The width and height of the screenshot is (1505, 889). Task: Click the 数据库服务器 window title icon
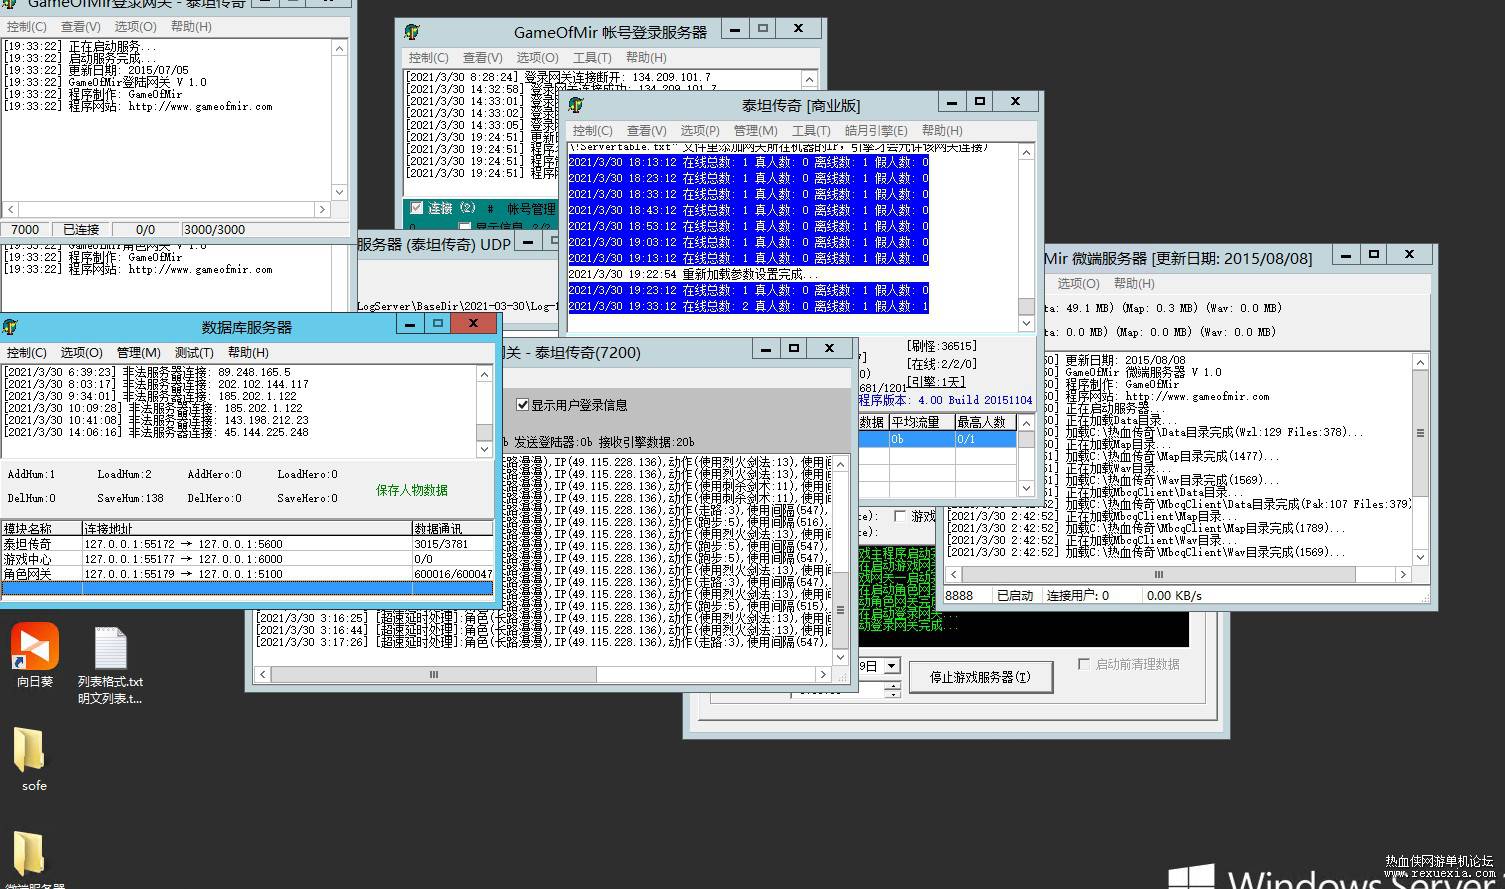tap(11, 327)
